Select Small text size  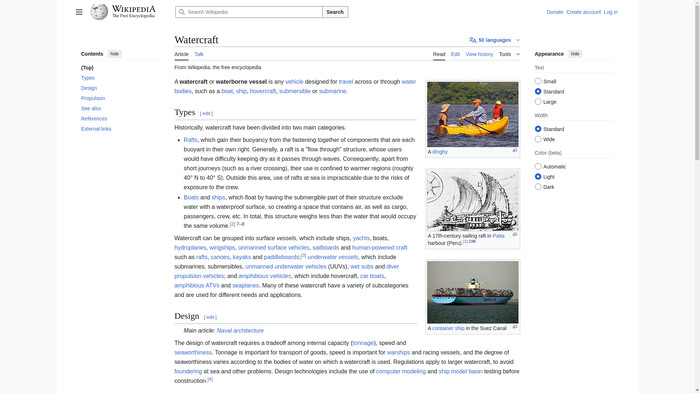click(538, 81)
